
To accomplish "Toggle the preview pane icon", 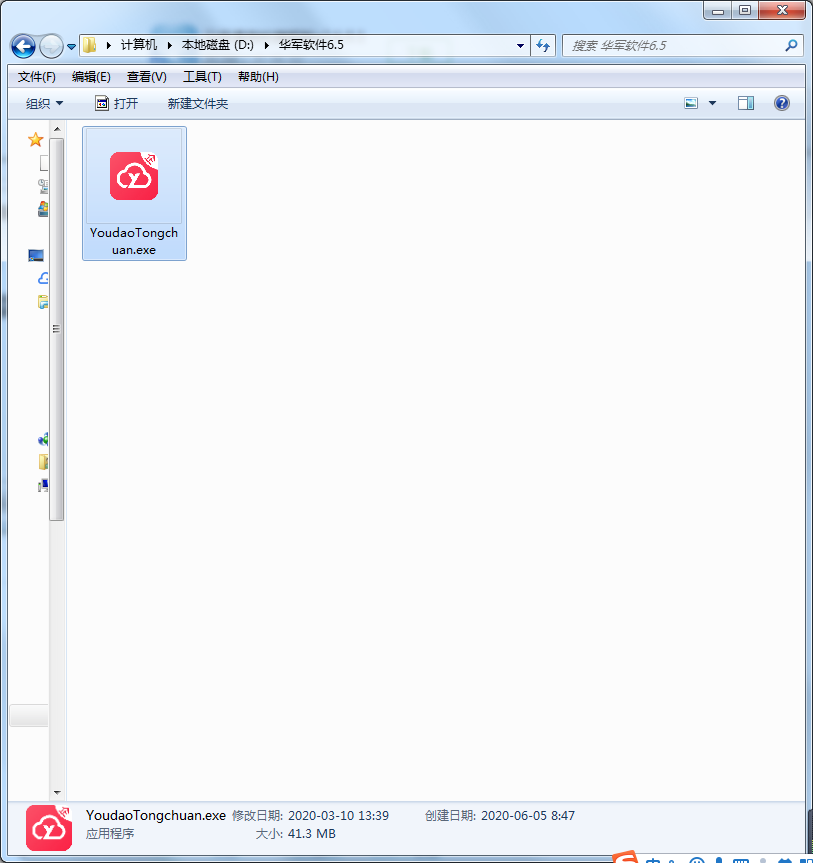I will coord(746,103).
